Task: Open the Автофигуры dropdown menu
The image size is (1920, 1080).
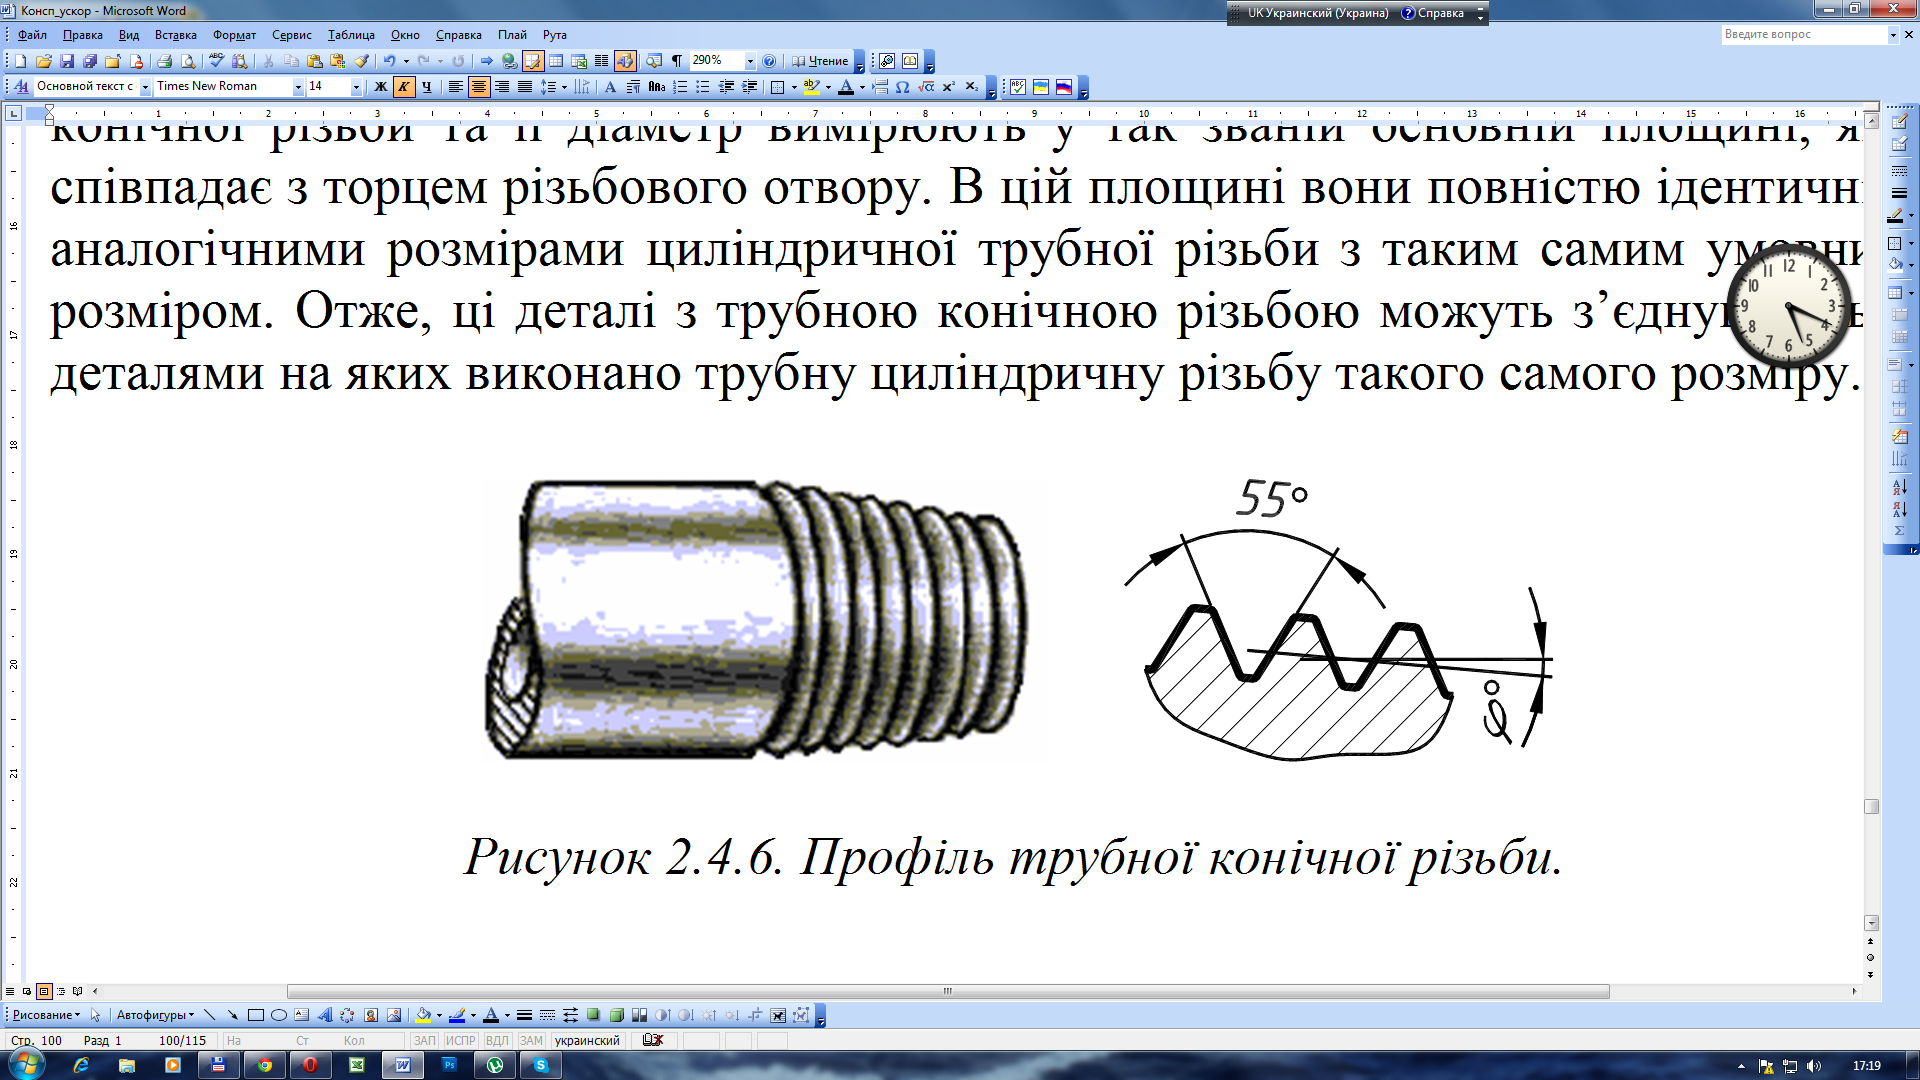Action: (155, 1015)
